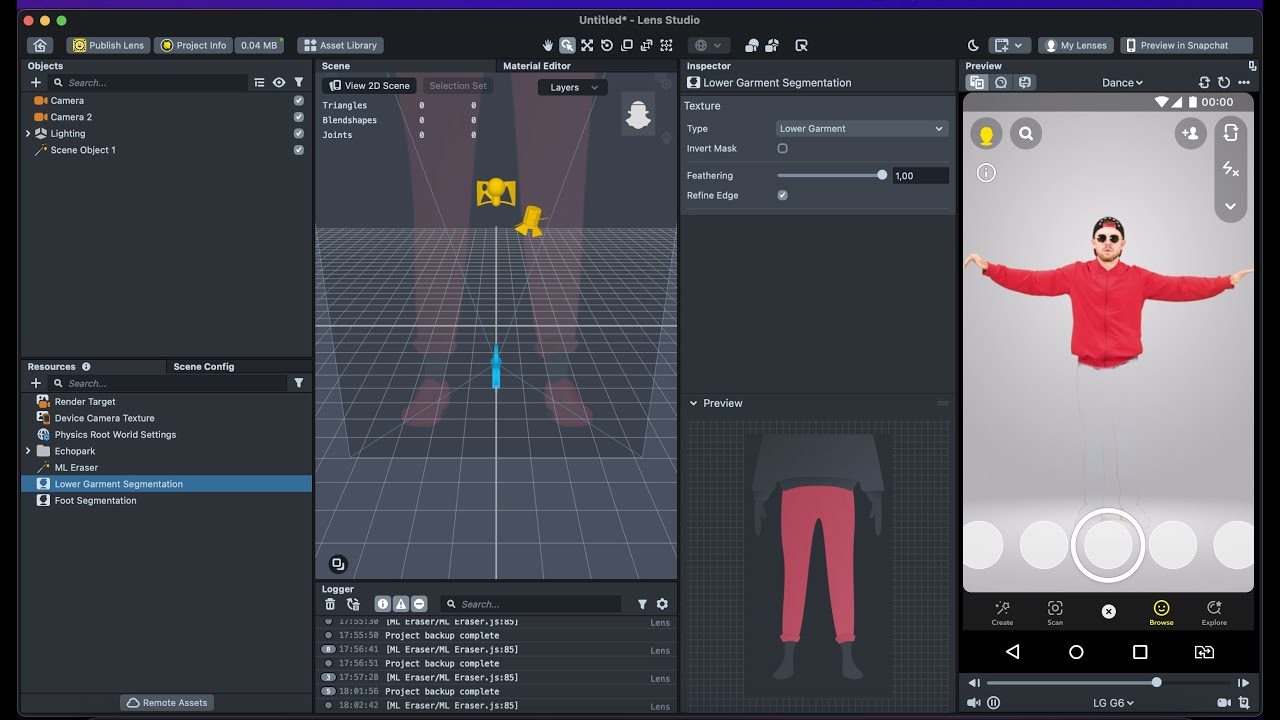Switch to the Scene Config tab
The width and height of the screenshot is (1280, 720).
click(204, 367)
